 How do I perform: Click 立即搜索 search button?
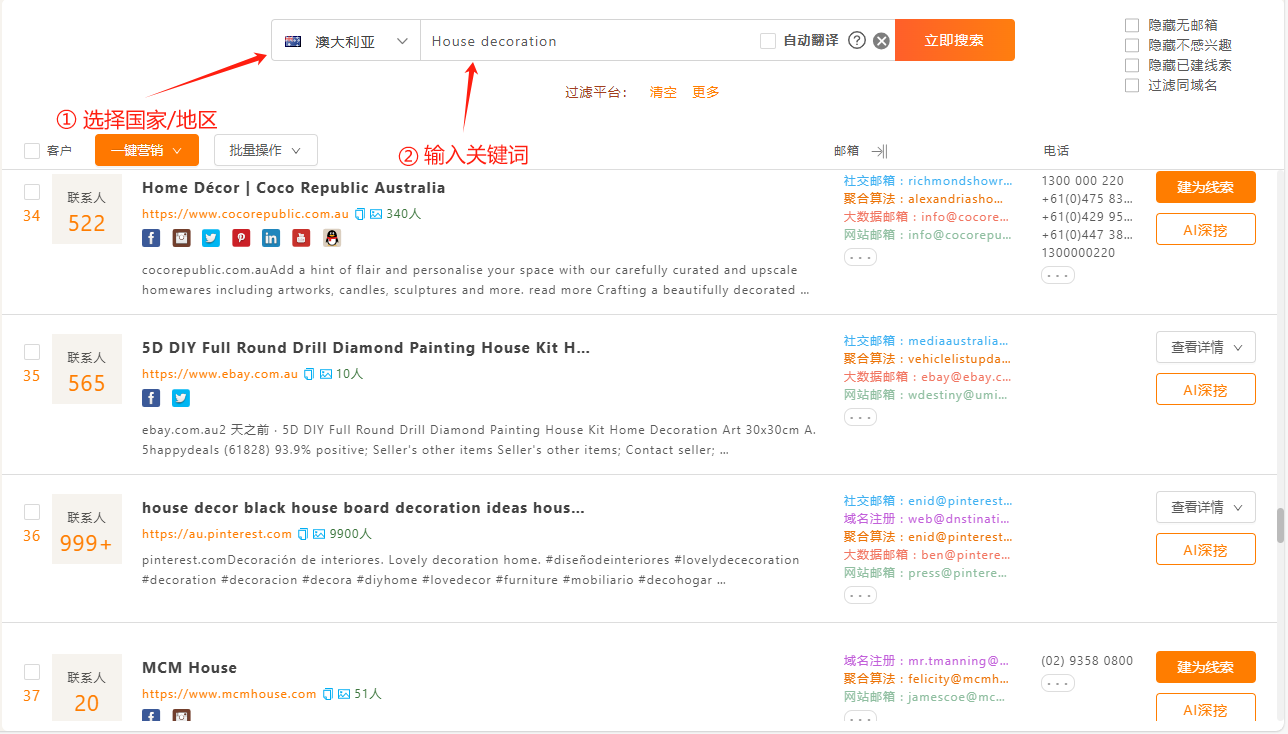tap(955, 40)
